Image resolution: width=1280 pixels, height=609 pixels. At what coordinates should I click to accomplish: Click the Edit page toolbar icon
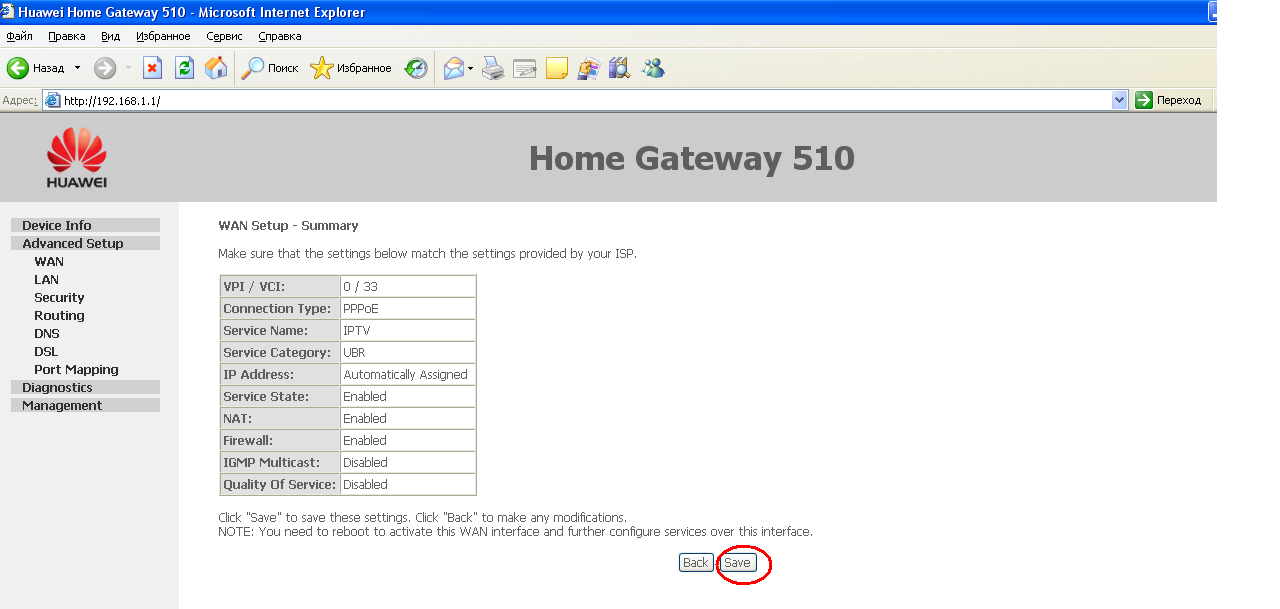pos(525,68)
